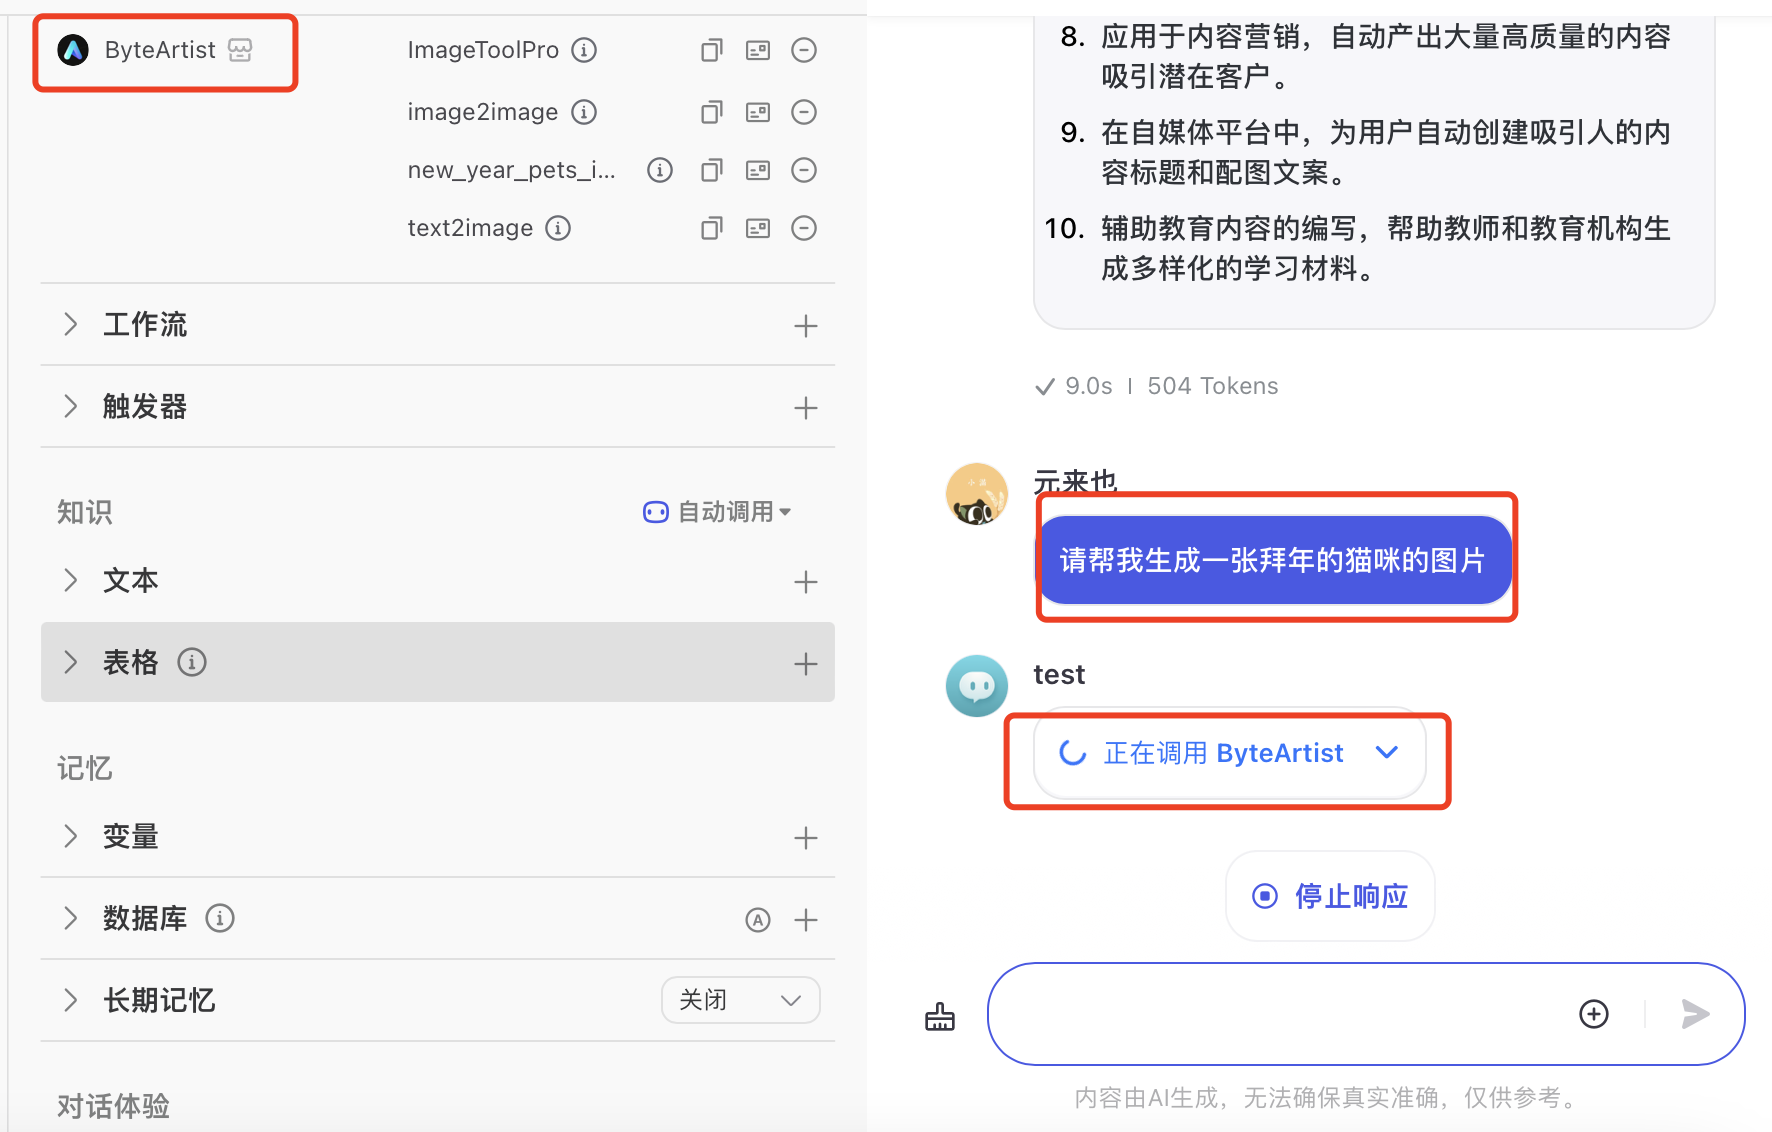Click the 知识 section heading
The height and width of the screenshot is (1132, 1772).
85,512
